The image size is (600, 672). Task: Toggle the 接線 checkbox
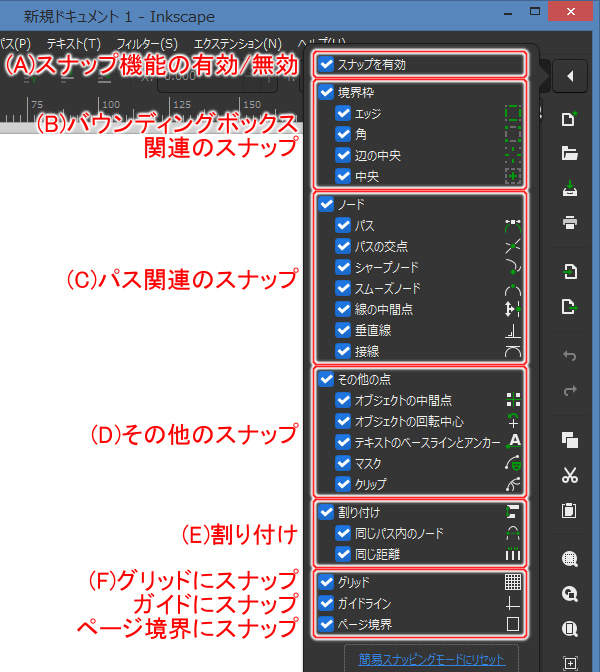[343, 351]
